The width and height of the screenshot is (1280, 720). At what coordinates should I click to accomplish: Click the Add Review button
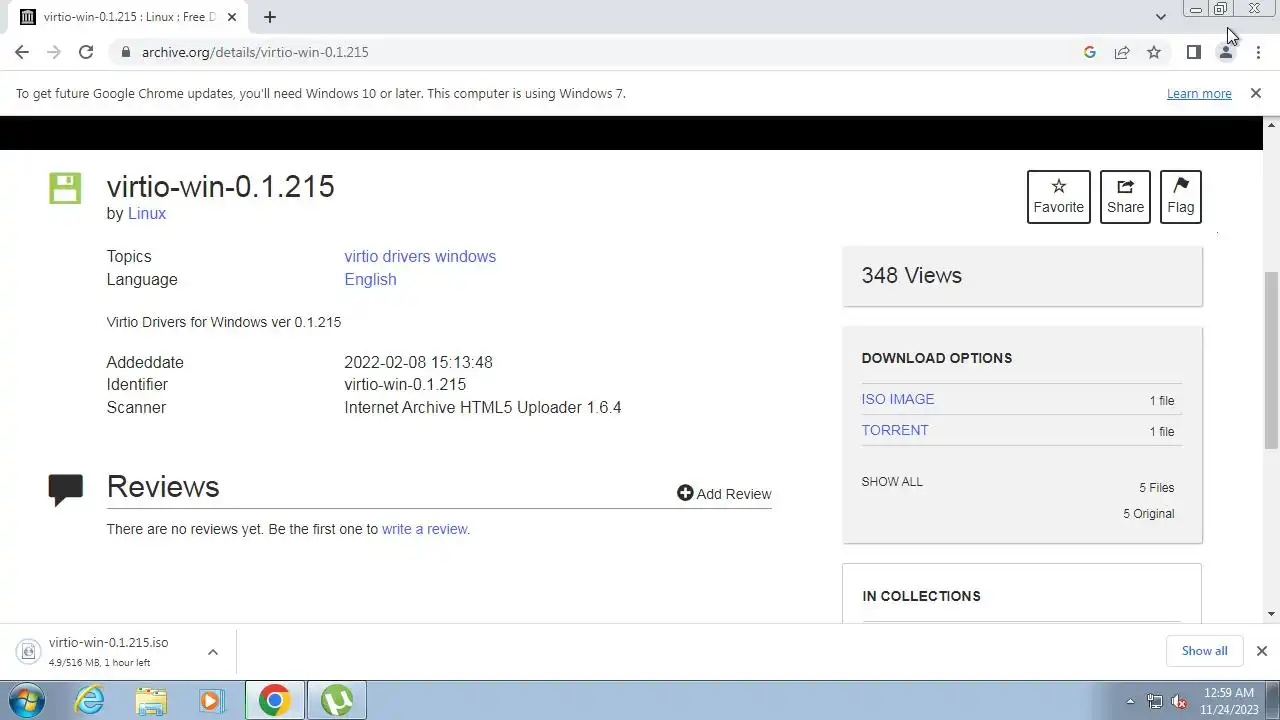[724, 493]
